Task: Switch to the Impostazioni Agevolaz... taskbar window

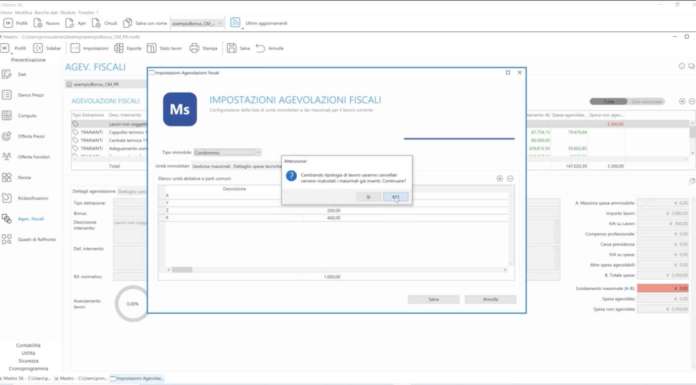Action: [137, 378]
